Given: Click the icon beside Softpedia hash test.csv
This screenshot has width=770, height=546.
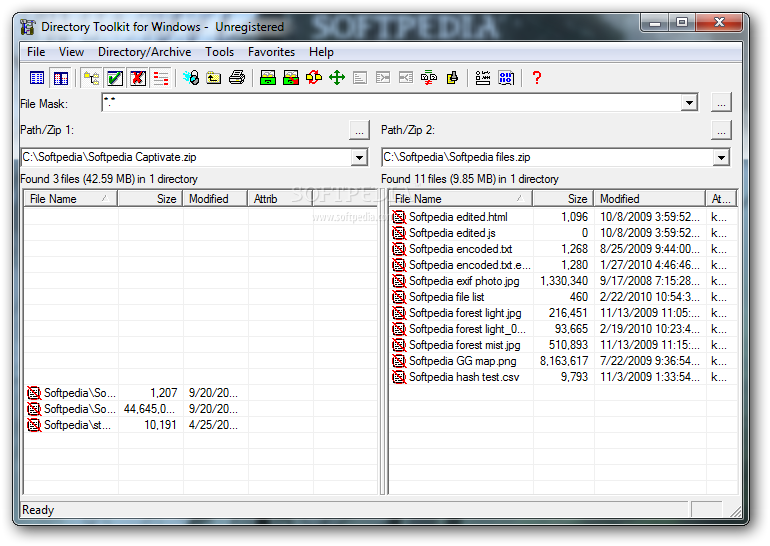Looking at the screenshot, I should click(399, 377).
